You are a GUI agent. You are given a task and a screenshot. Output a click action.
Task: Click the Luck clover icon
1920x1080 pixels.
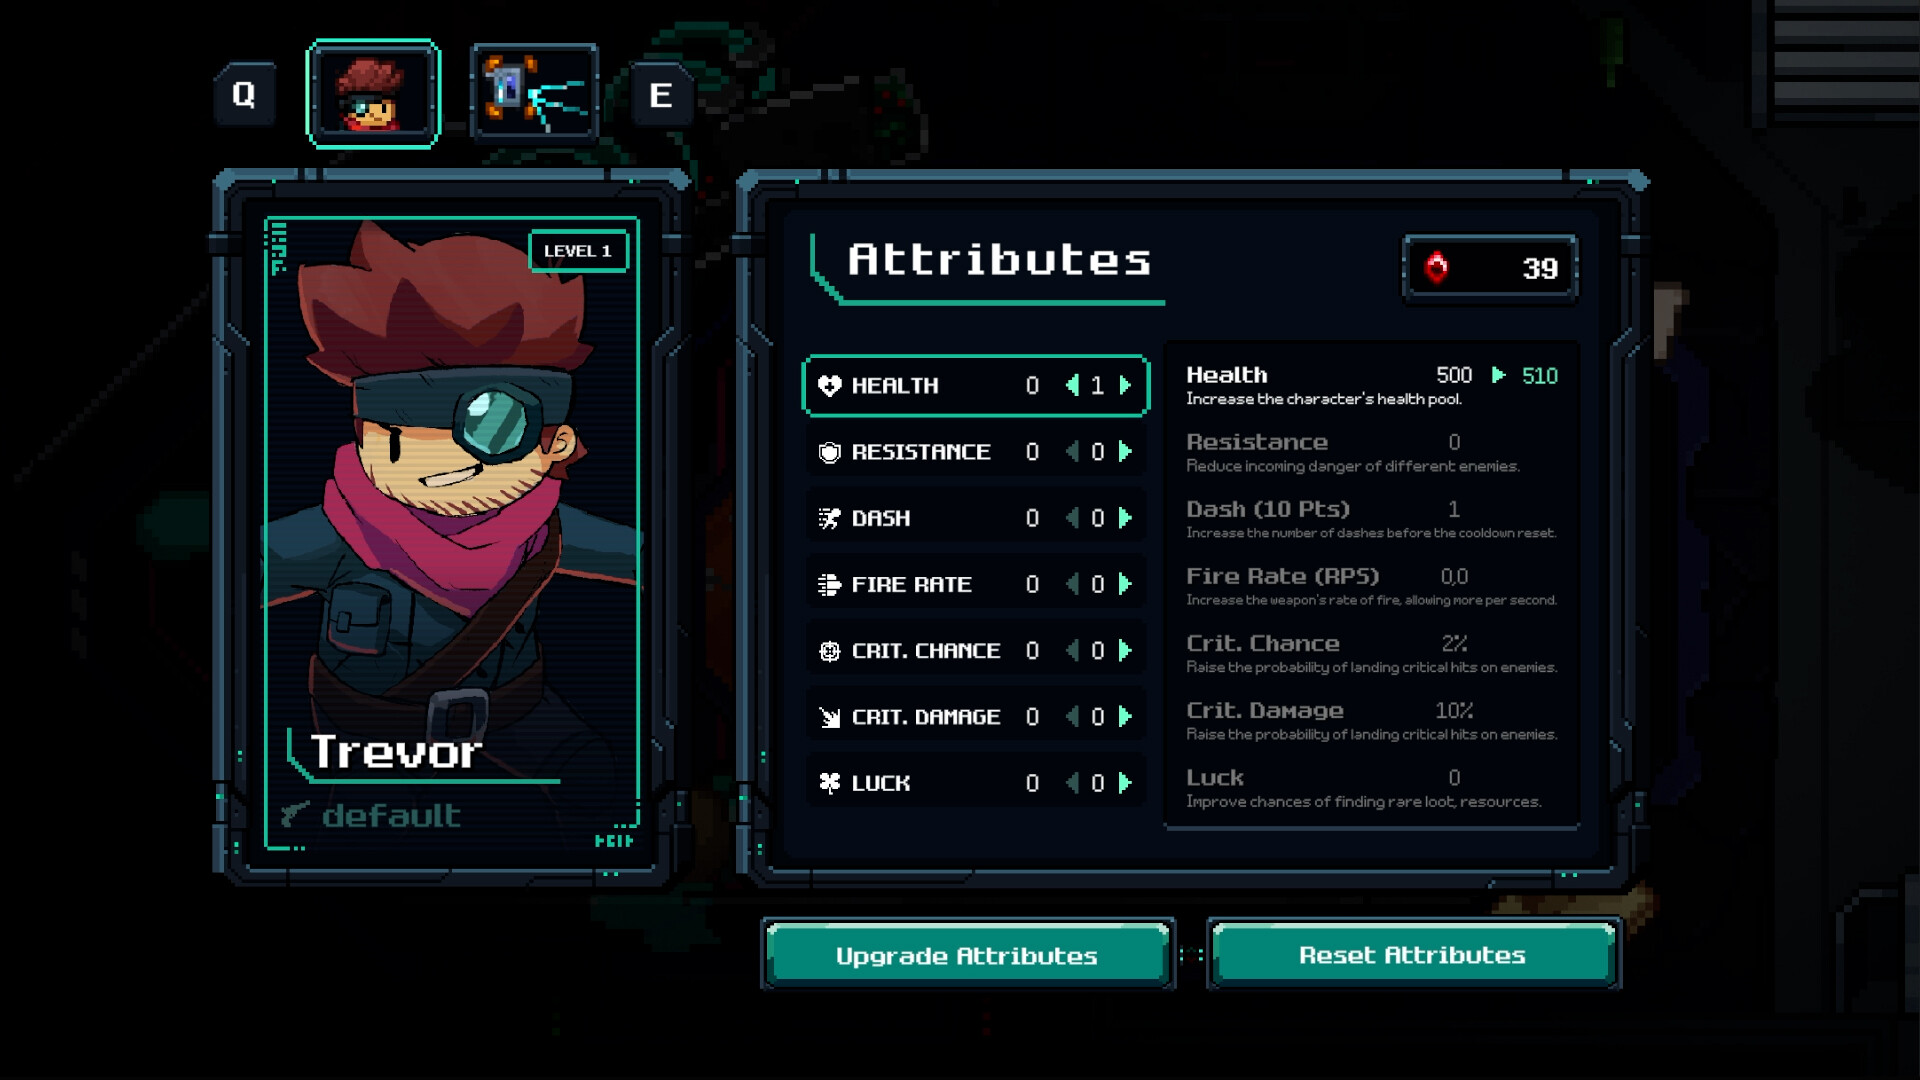click(829, 783)
